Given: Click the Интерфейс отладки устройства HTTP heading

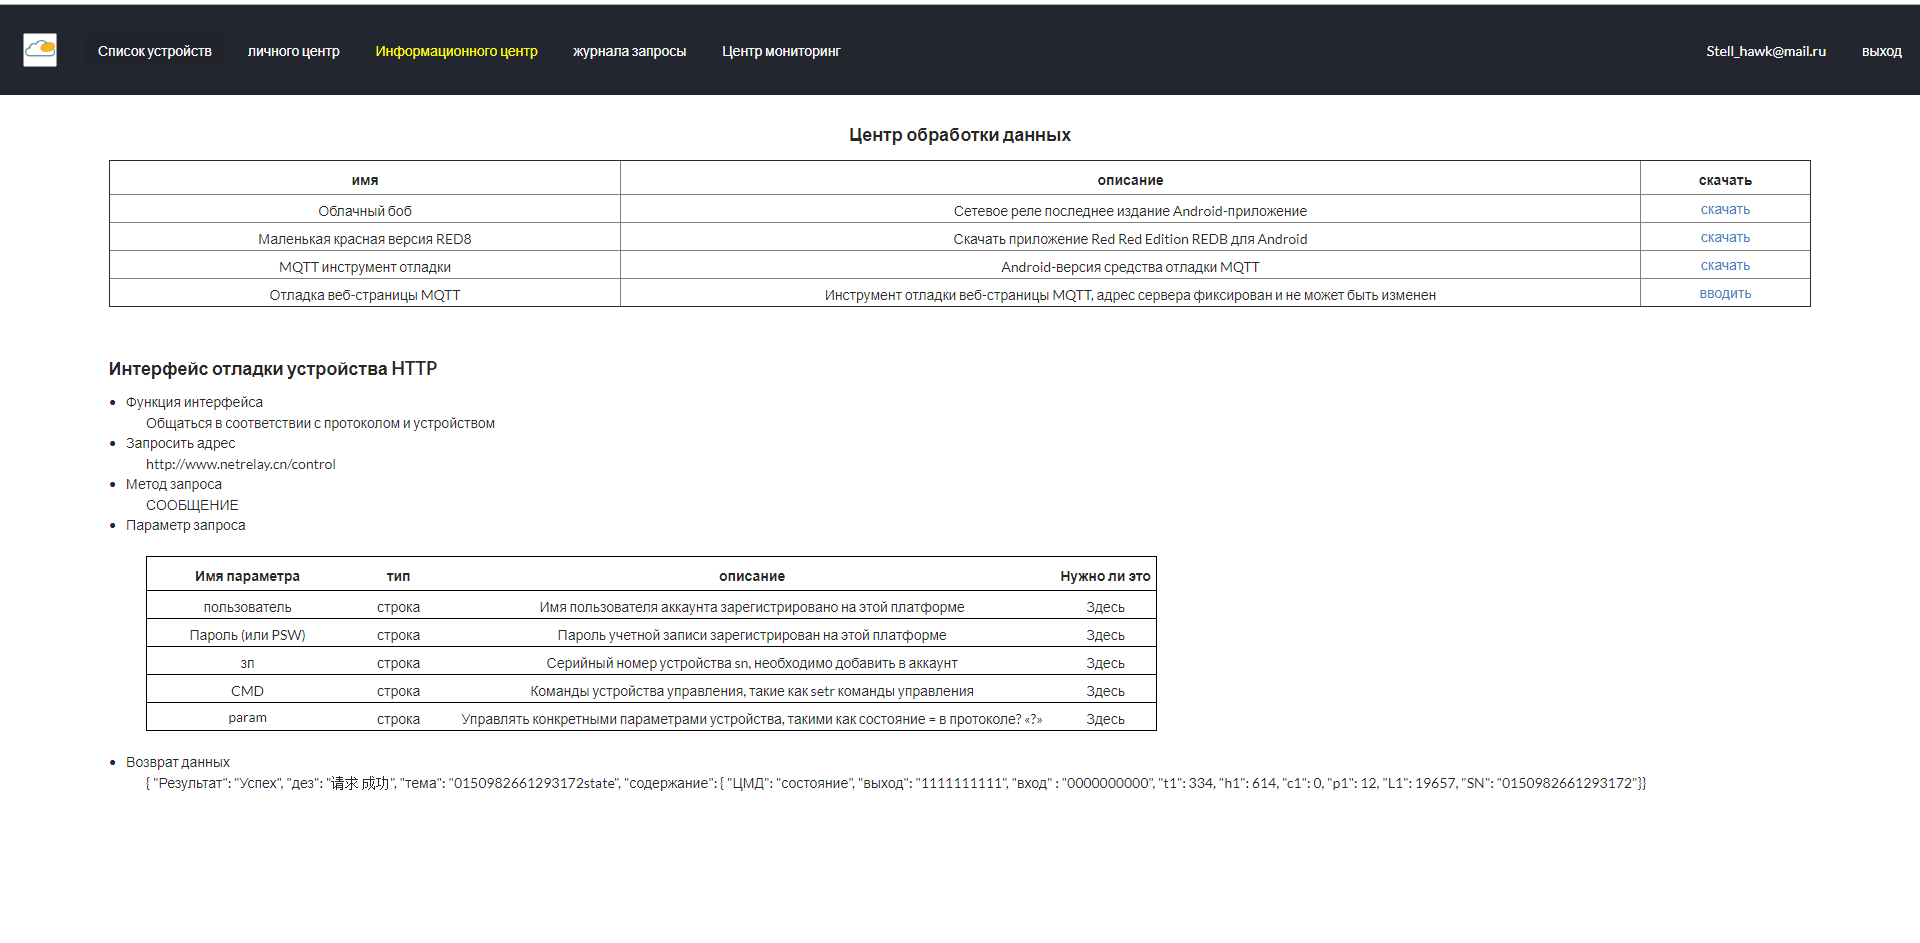Looking at the screenshot, I should click(x=273, y=369).
